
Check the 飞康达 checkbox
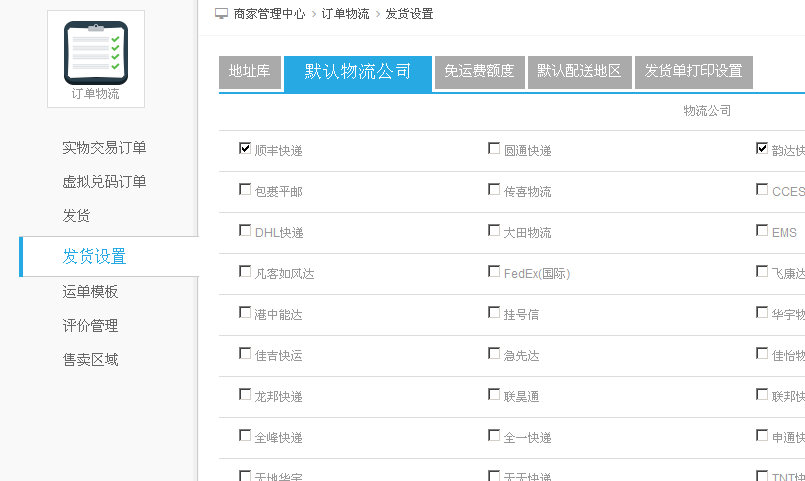(x=762, y=272)
